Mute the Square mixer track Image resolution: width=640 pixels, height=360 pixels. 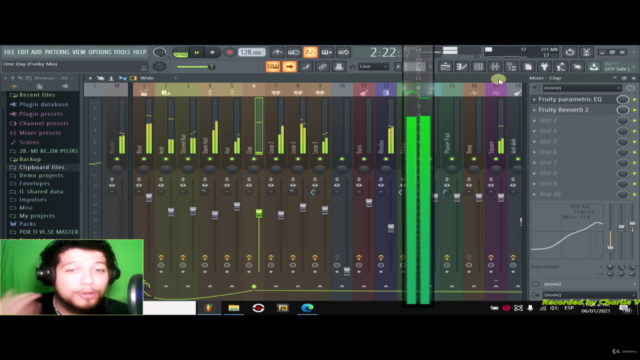(x=496, y=159)
